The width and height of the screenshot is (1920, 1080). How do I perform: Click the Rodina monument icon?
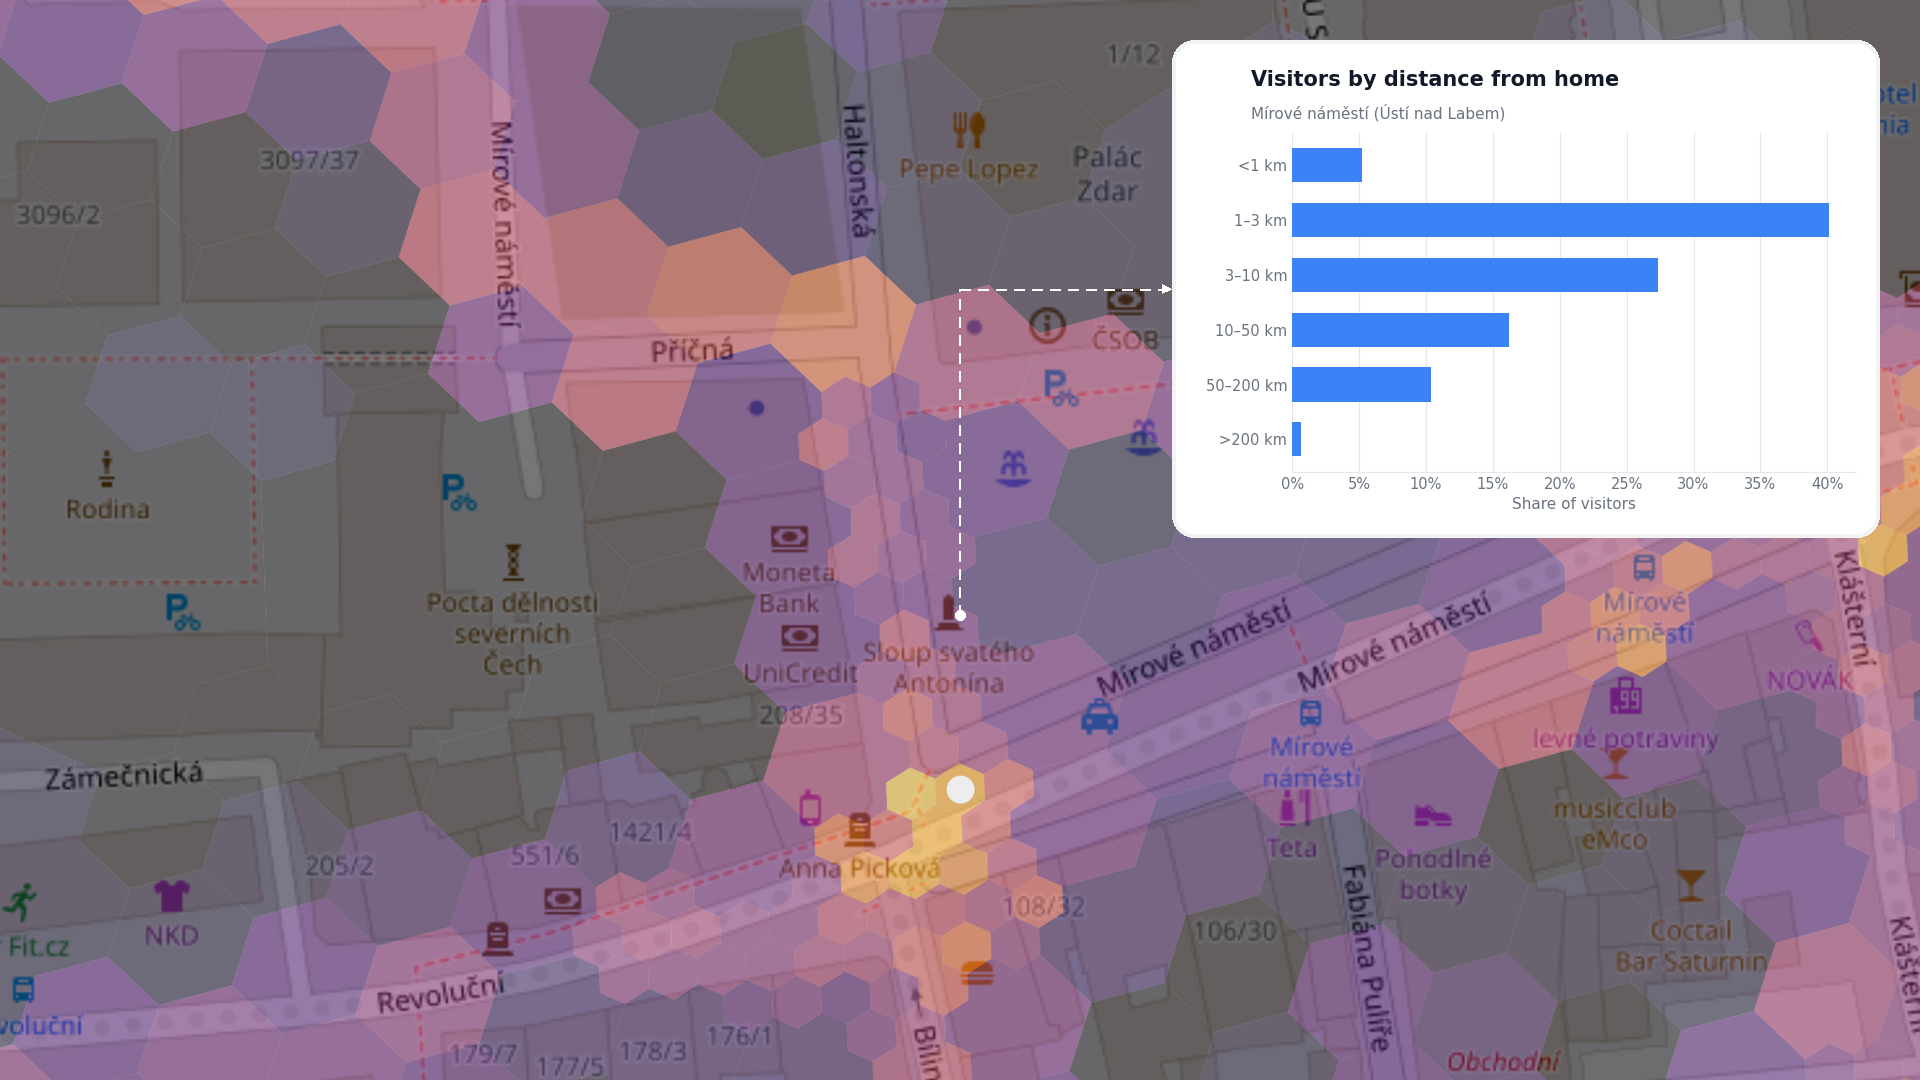(106, 468)
